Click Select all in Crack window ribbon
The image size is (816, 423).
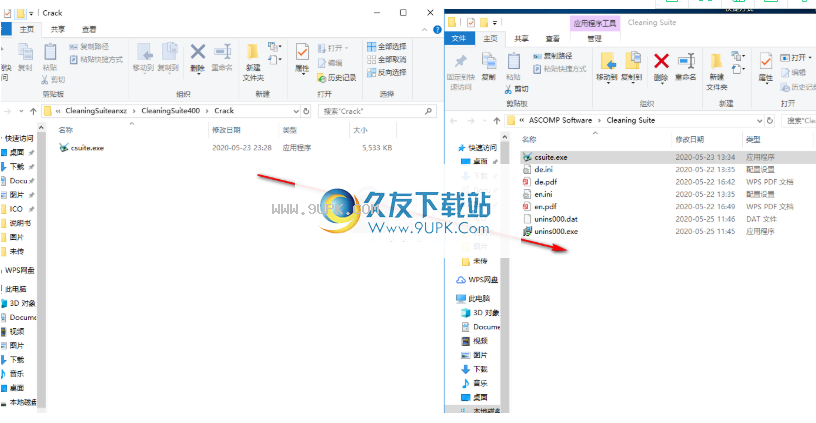point(386,46)
